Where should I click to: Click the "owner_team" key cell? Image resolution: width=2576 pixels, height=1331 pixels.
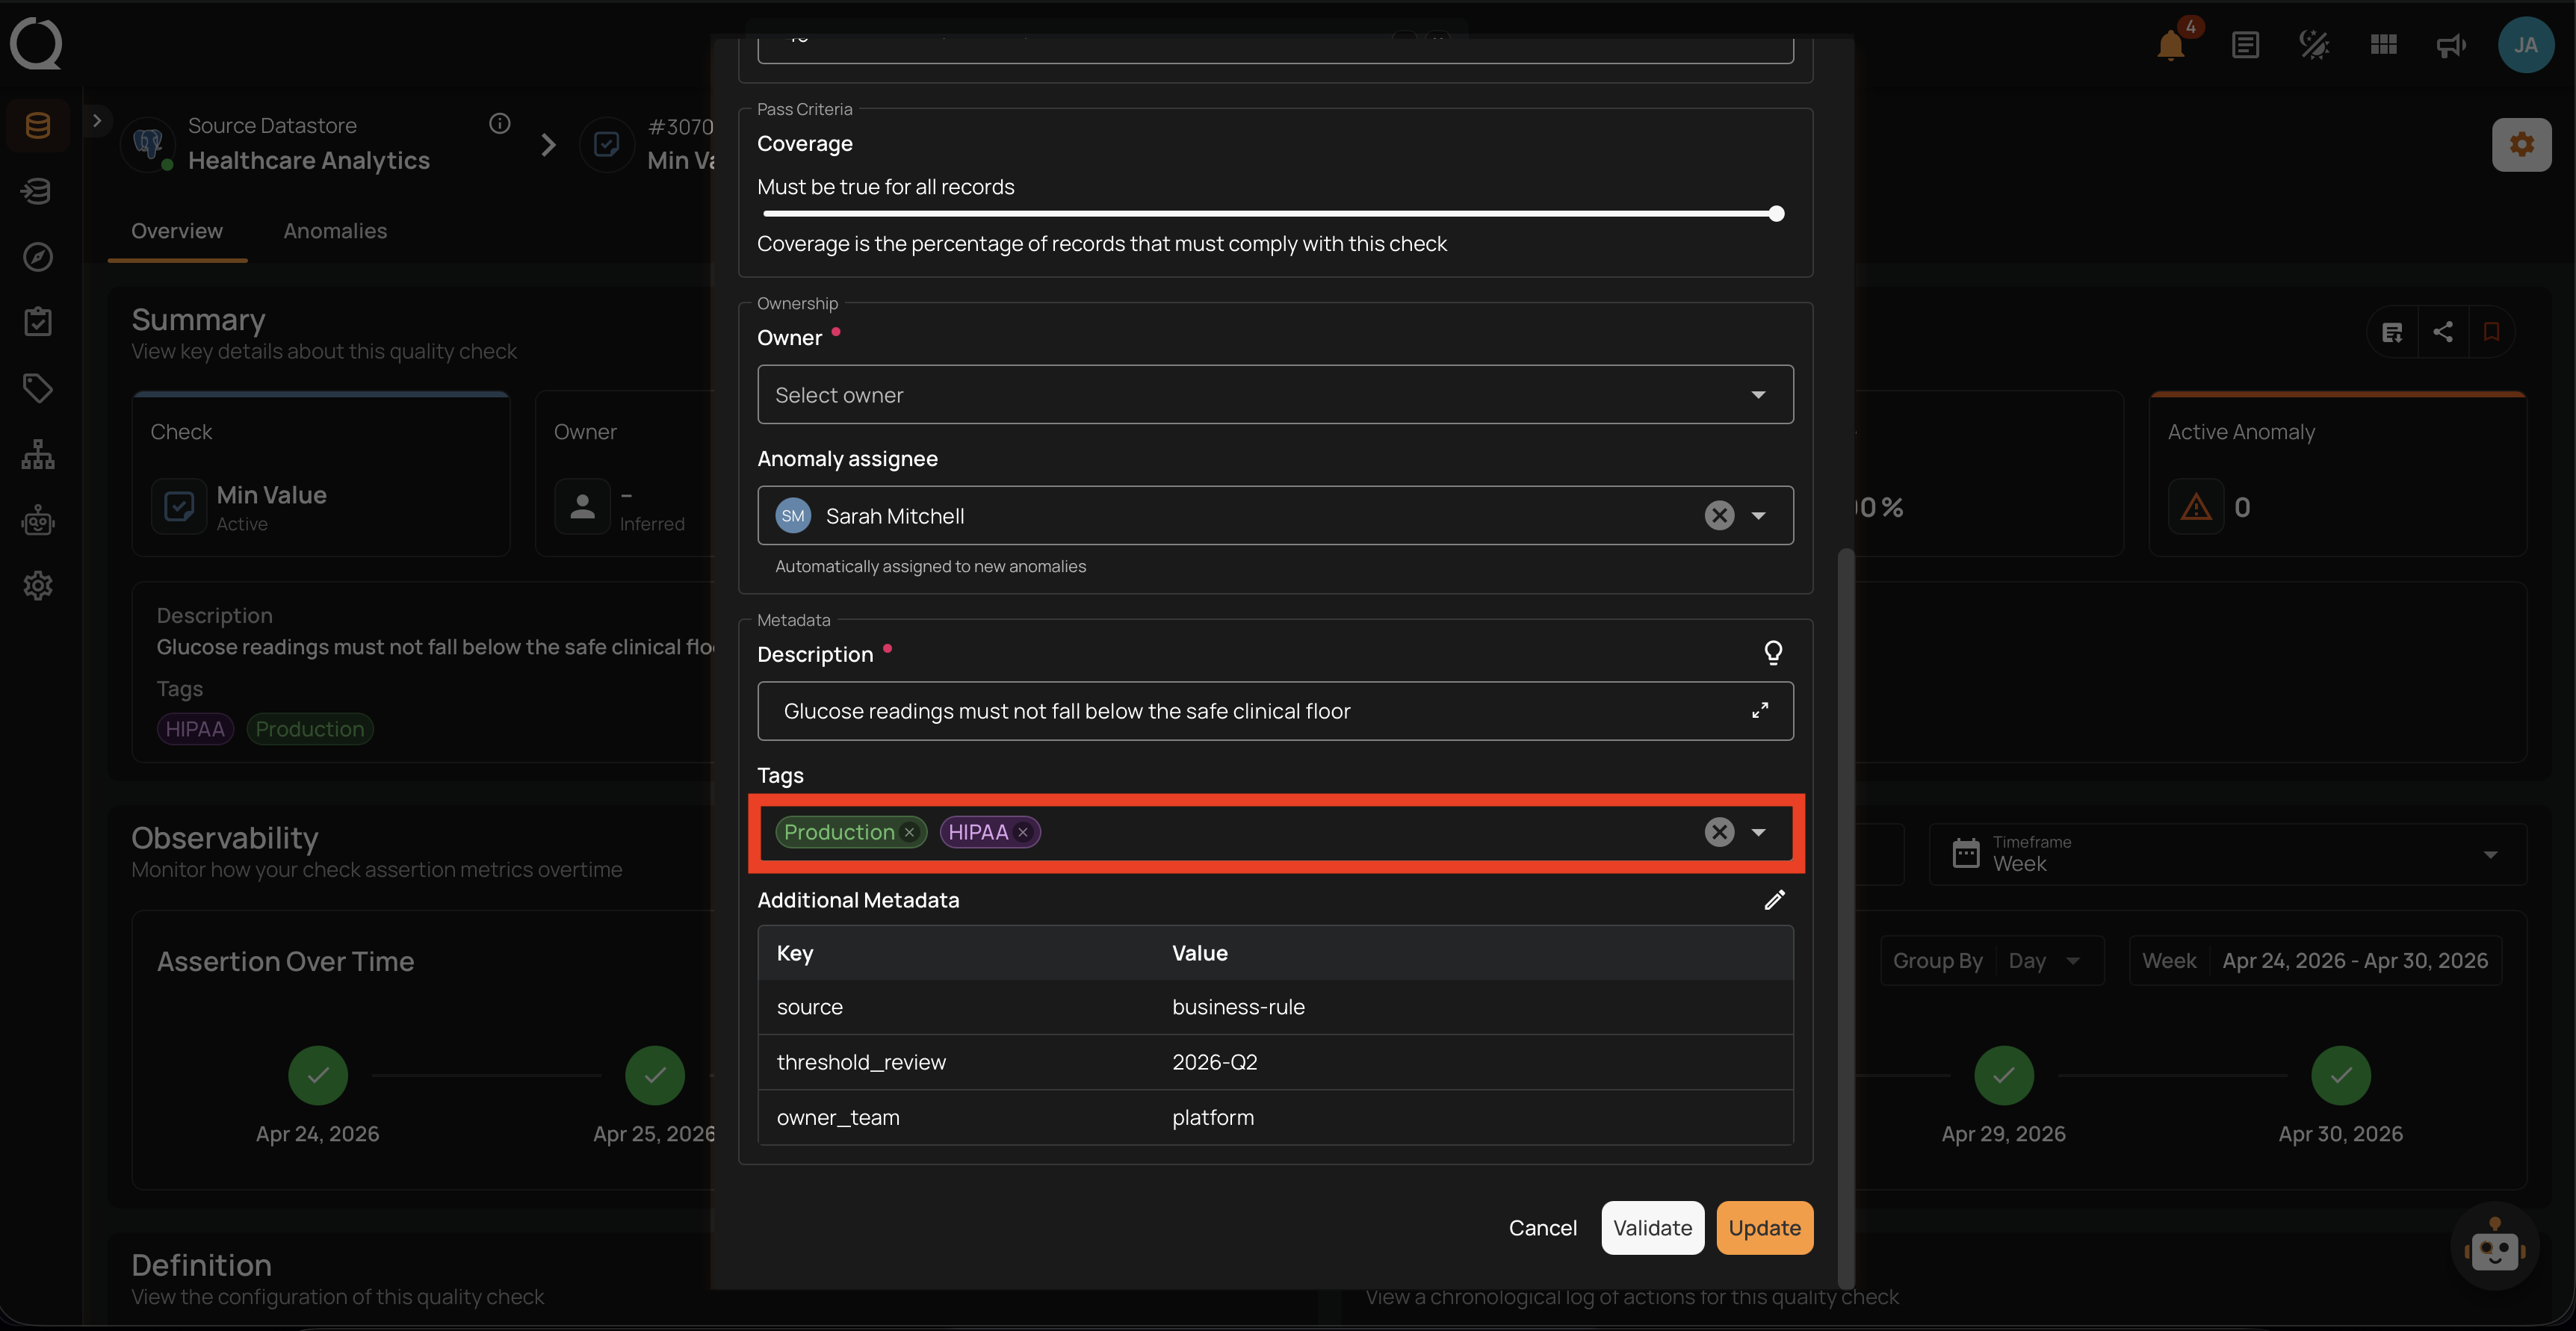(x=838, y=1117)
